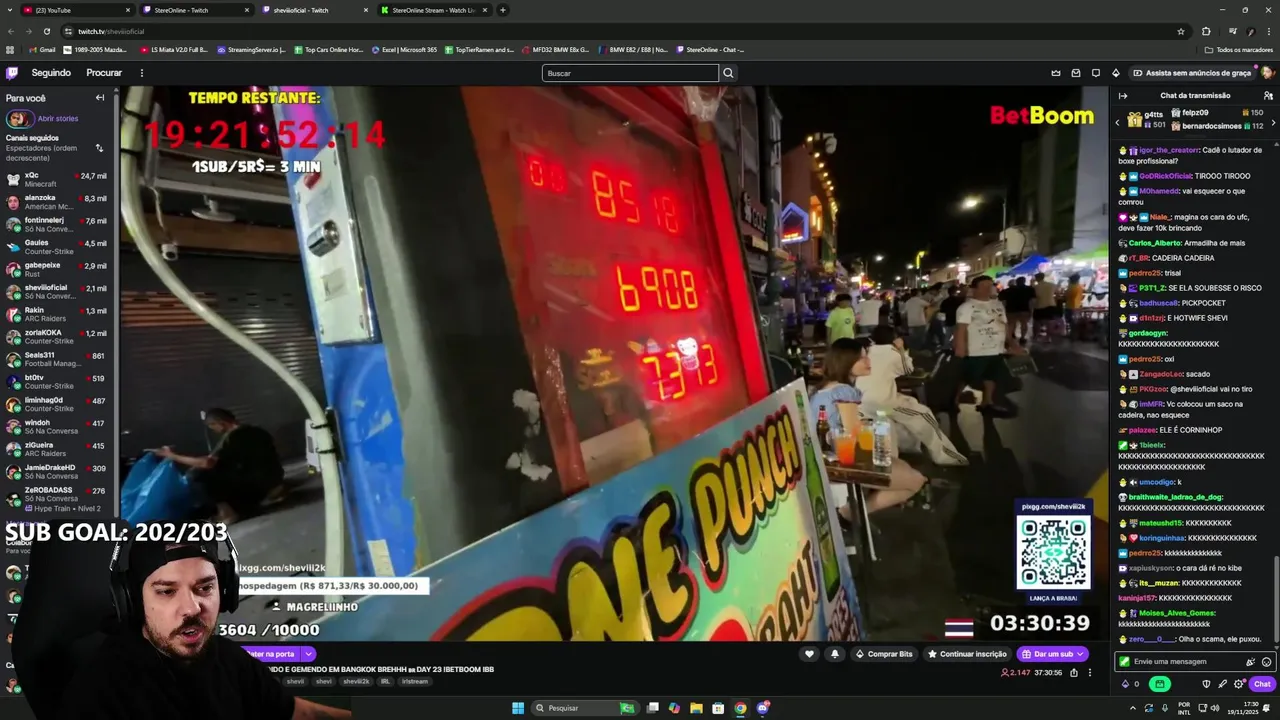Open the green channel points reward chest
This screenshot has width=1280, height=720.
tap(1159, 684)
